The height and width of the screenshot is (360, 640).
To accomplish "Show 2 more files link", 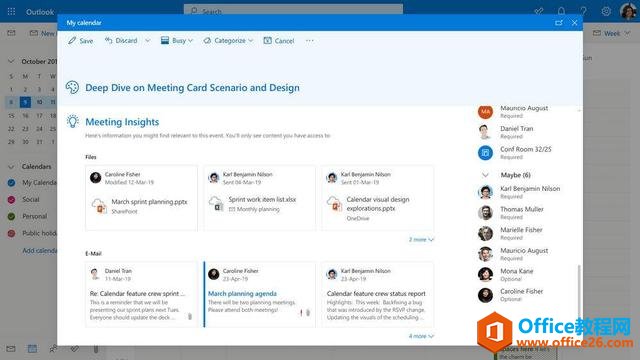I will pos(421,240).
